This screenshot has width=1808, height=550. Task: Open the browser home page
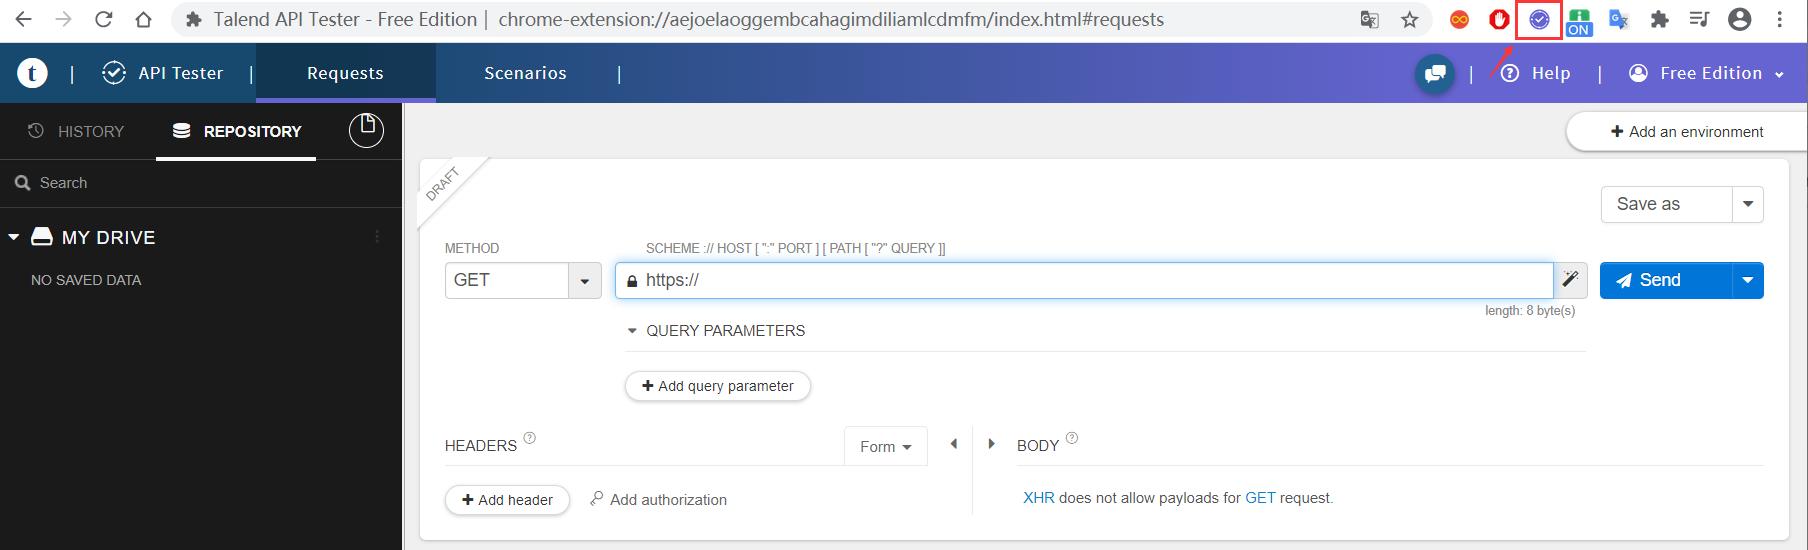143,19
